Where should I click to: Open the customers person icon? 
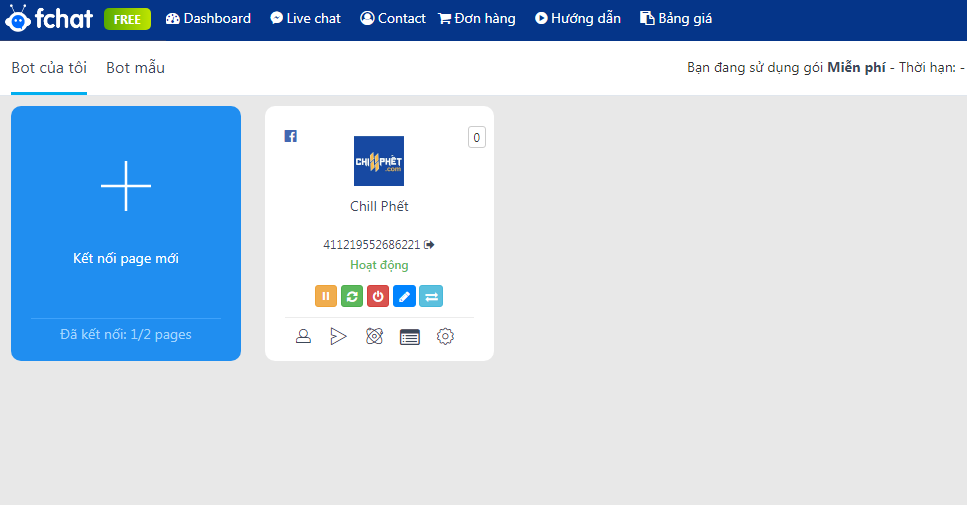click(303, 336)
